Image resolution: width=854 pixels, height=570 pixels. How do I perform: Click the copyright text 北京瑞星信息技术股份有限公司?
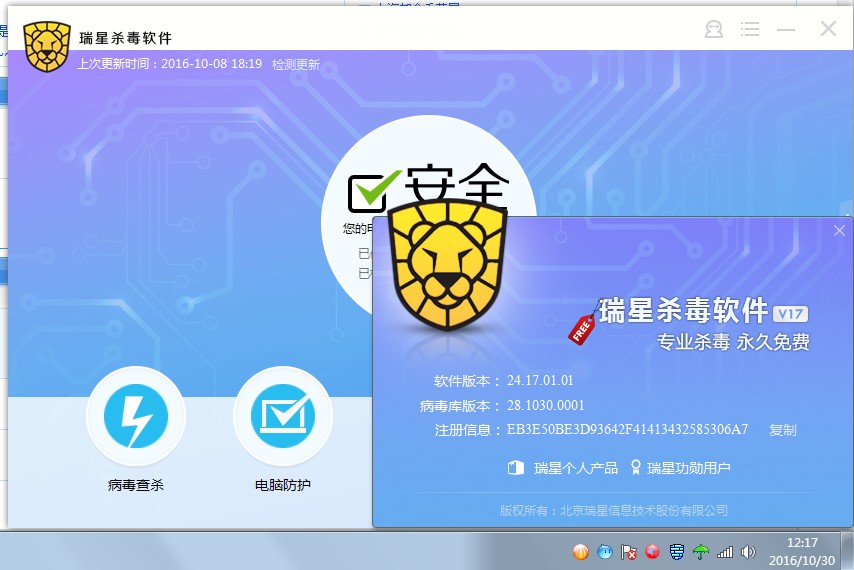(x=644, y=510)
